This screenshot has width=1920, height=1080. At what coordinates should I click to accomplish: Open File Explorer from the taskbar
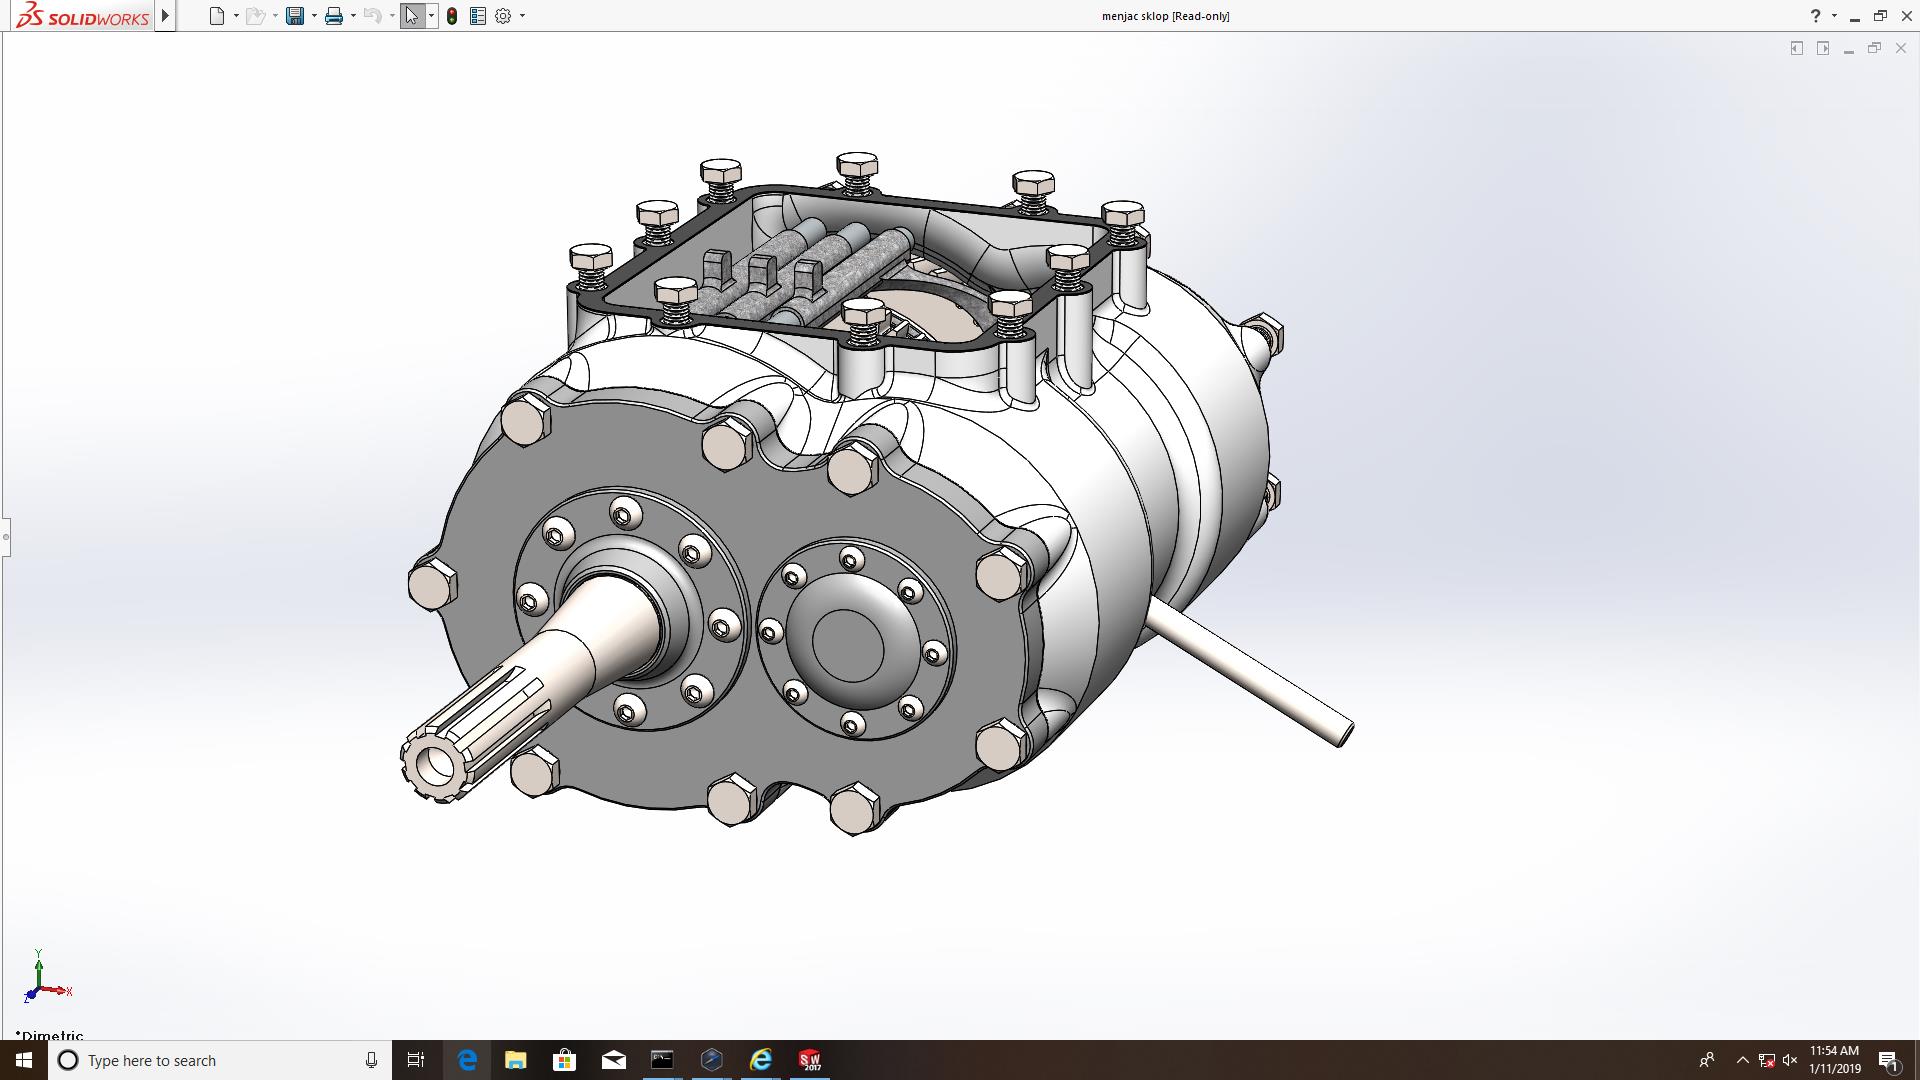515,1060
